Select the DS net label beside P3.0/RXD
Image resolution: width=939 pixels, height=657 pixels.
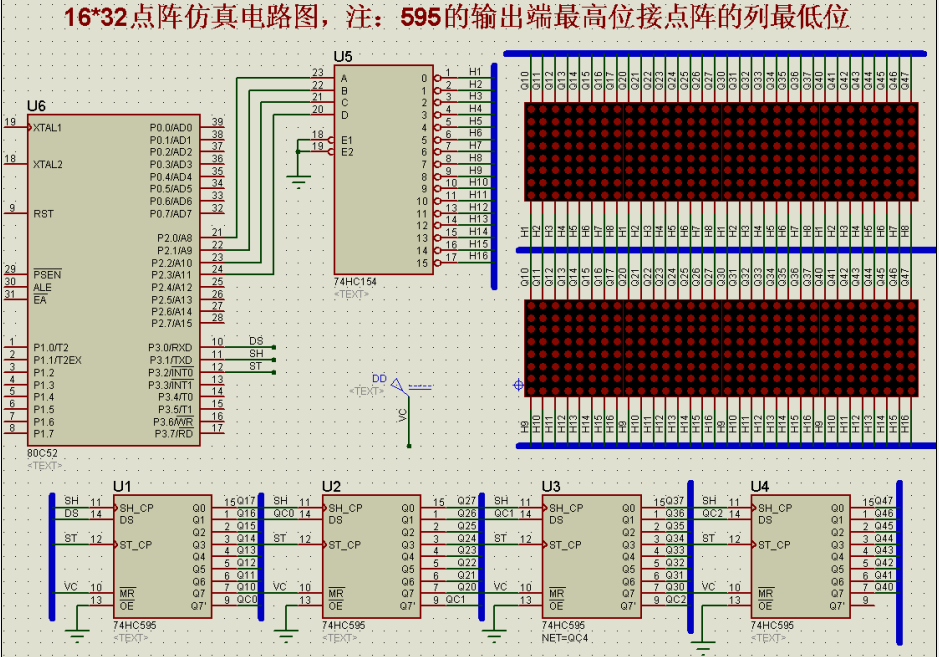point(257,341)
